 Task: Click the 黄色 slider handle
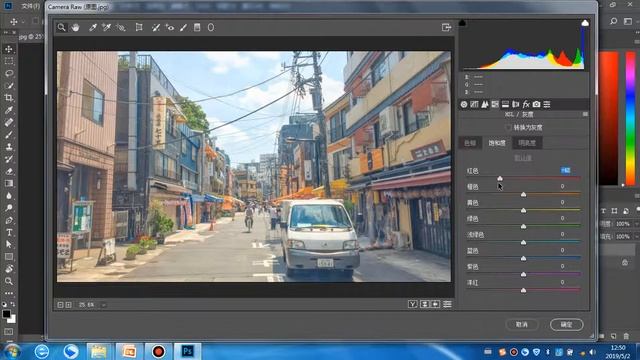point(523,211)
